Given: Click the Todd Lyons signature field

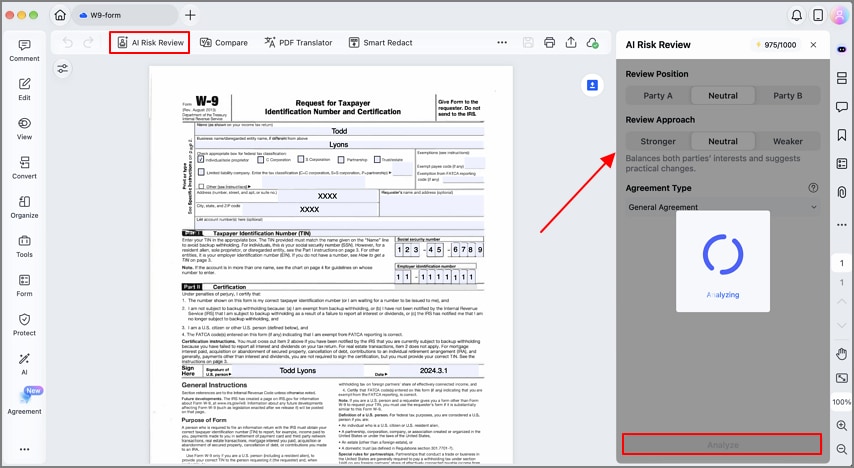Looking at the screenshot, I should [297, 370].
